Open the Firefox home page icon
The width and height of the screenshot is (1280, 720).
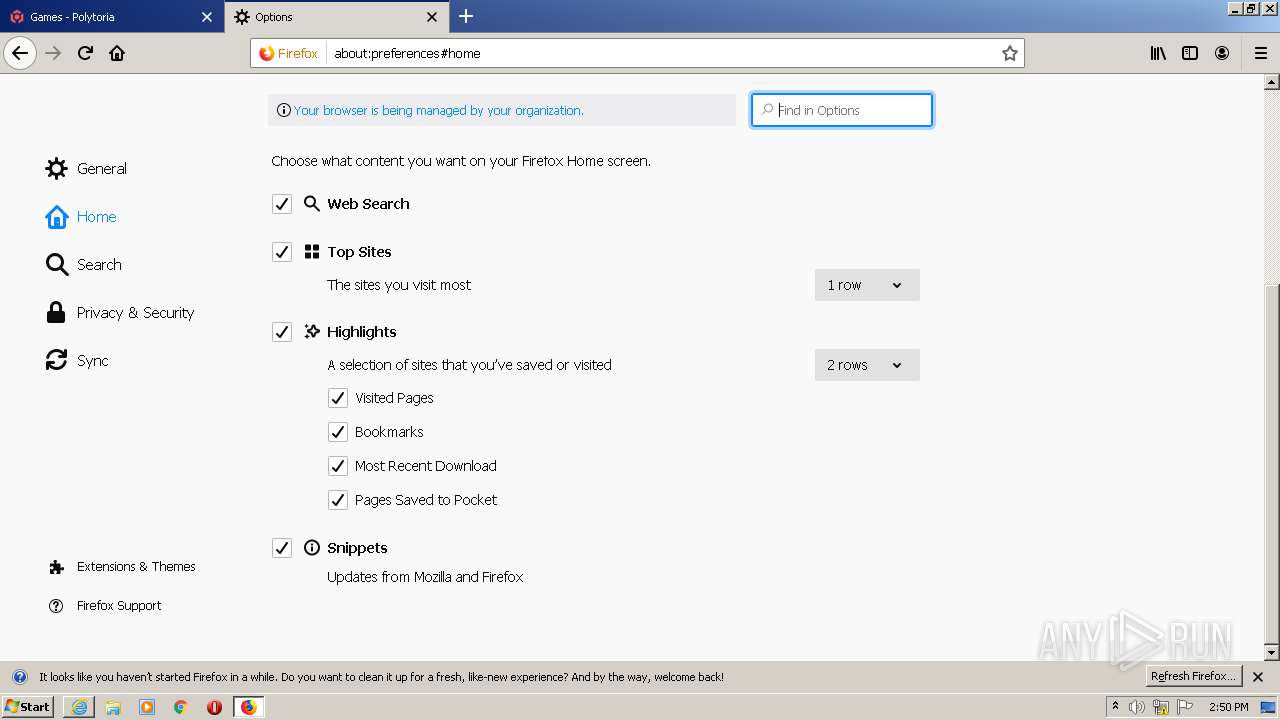point(117,53)
